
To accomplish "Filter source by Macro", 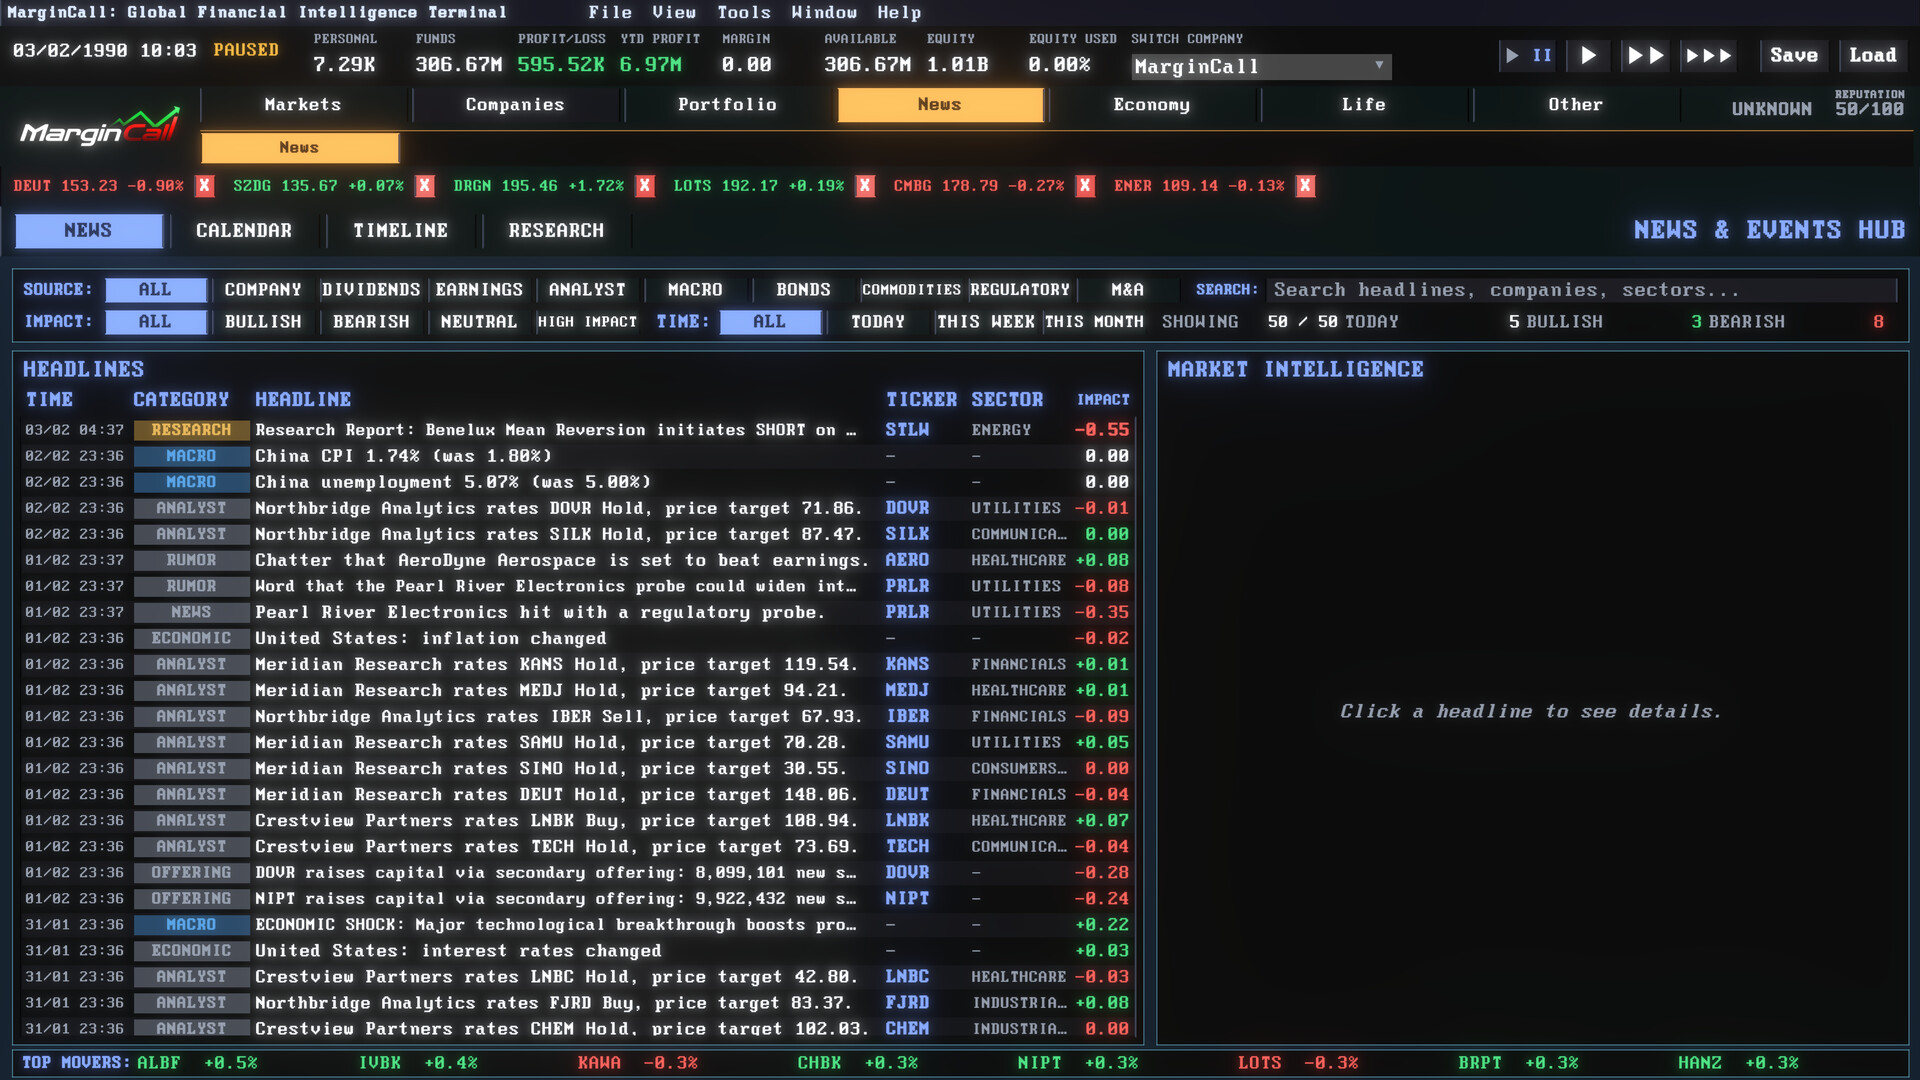I will [695, 290].
